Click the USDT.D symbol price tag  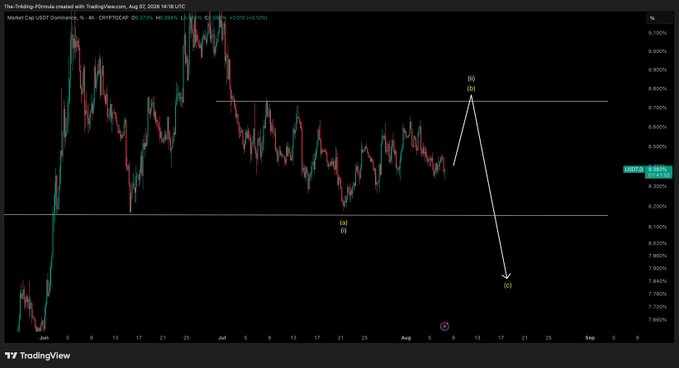click(x=634, y=169)
